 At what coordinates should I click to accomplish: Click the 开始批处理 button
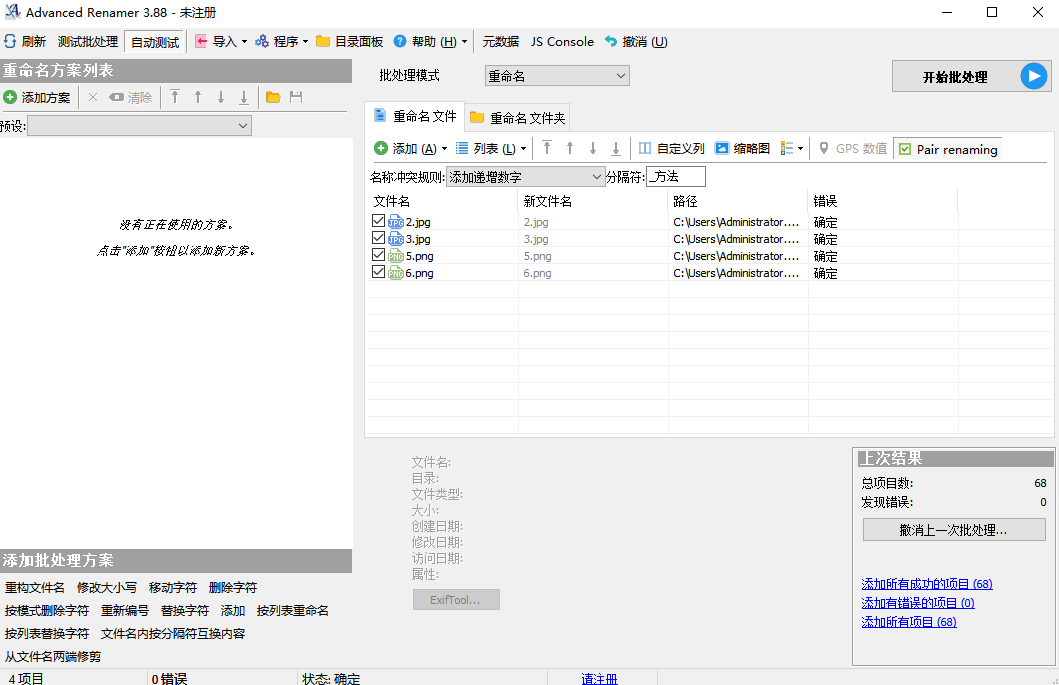(970, 76)
